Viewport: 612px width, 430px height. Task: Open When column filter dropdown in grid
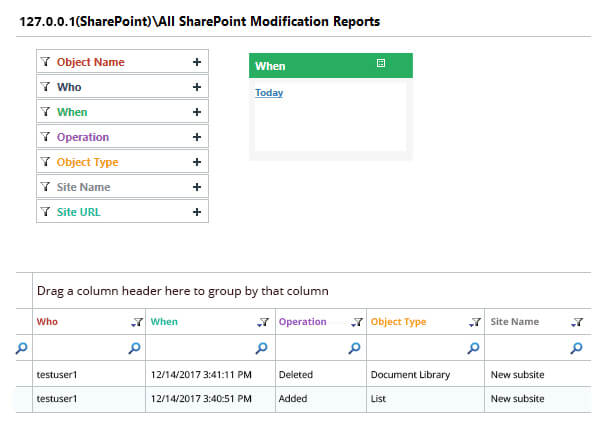click(x=263, y=322)
